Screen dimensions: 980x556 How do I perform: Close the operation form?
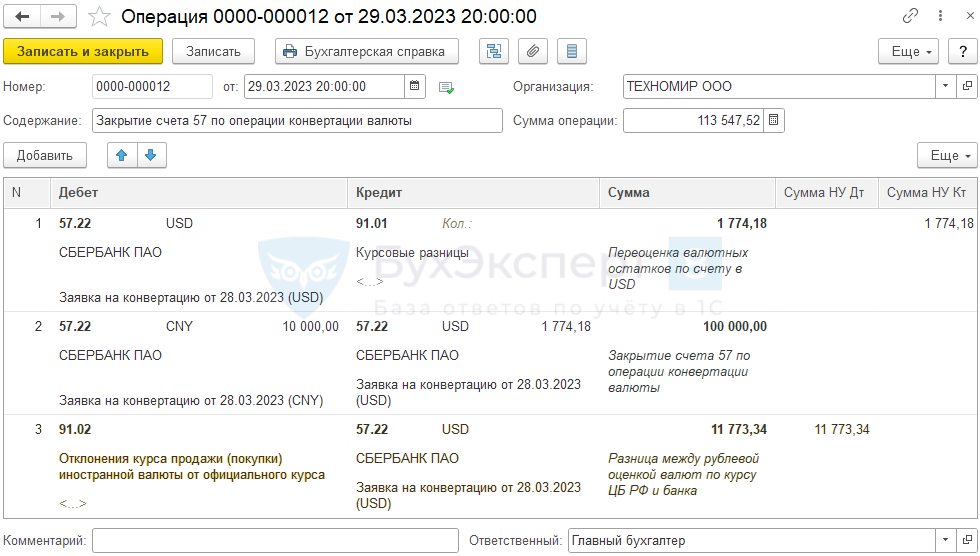pos(969,16)
